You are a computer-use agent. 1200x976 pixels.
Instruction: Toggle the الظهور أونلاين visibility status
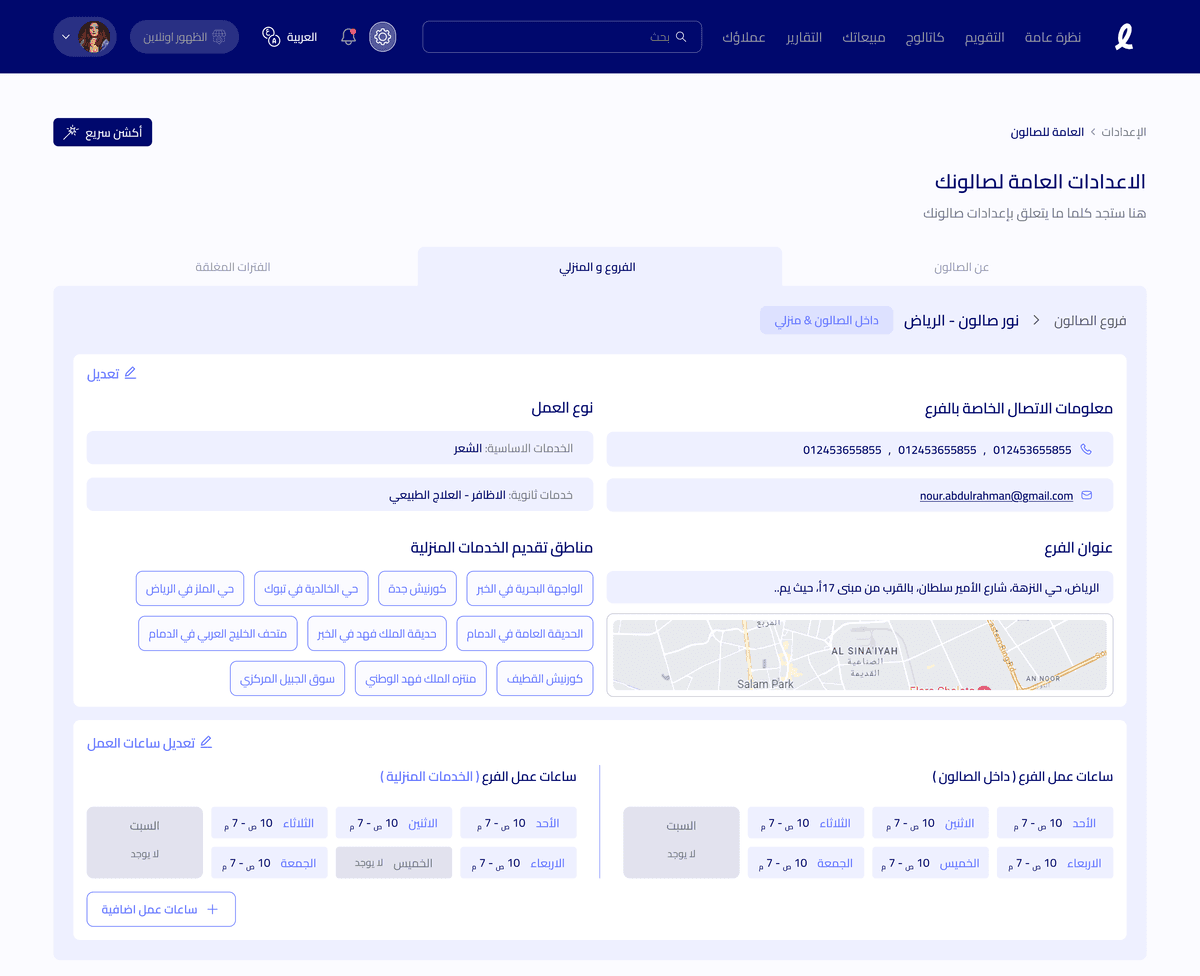(184, 35)
